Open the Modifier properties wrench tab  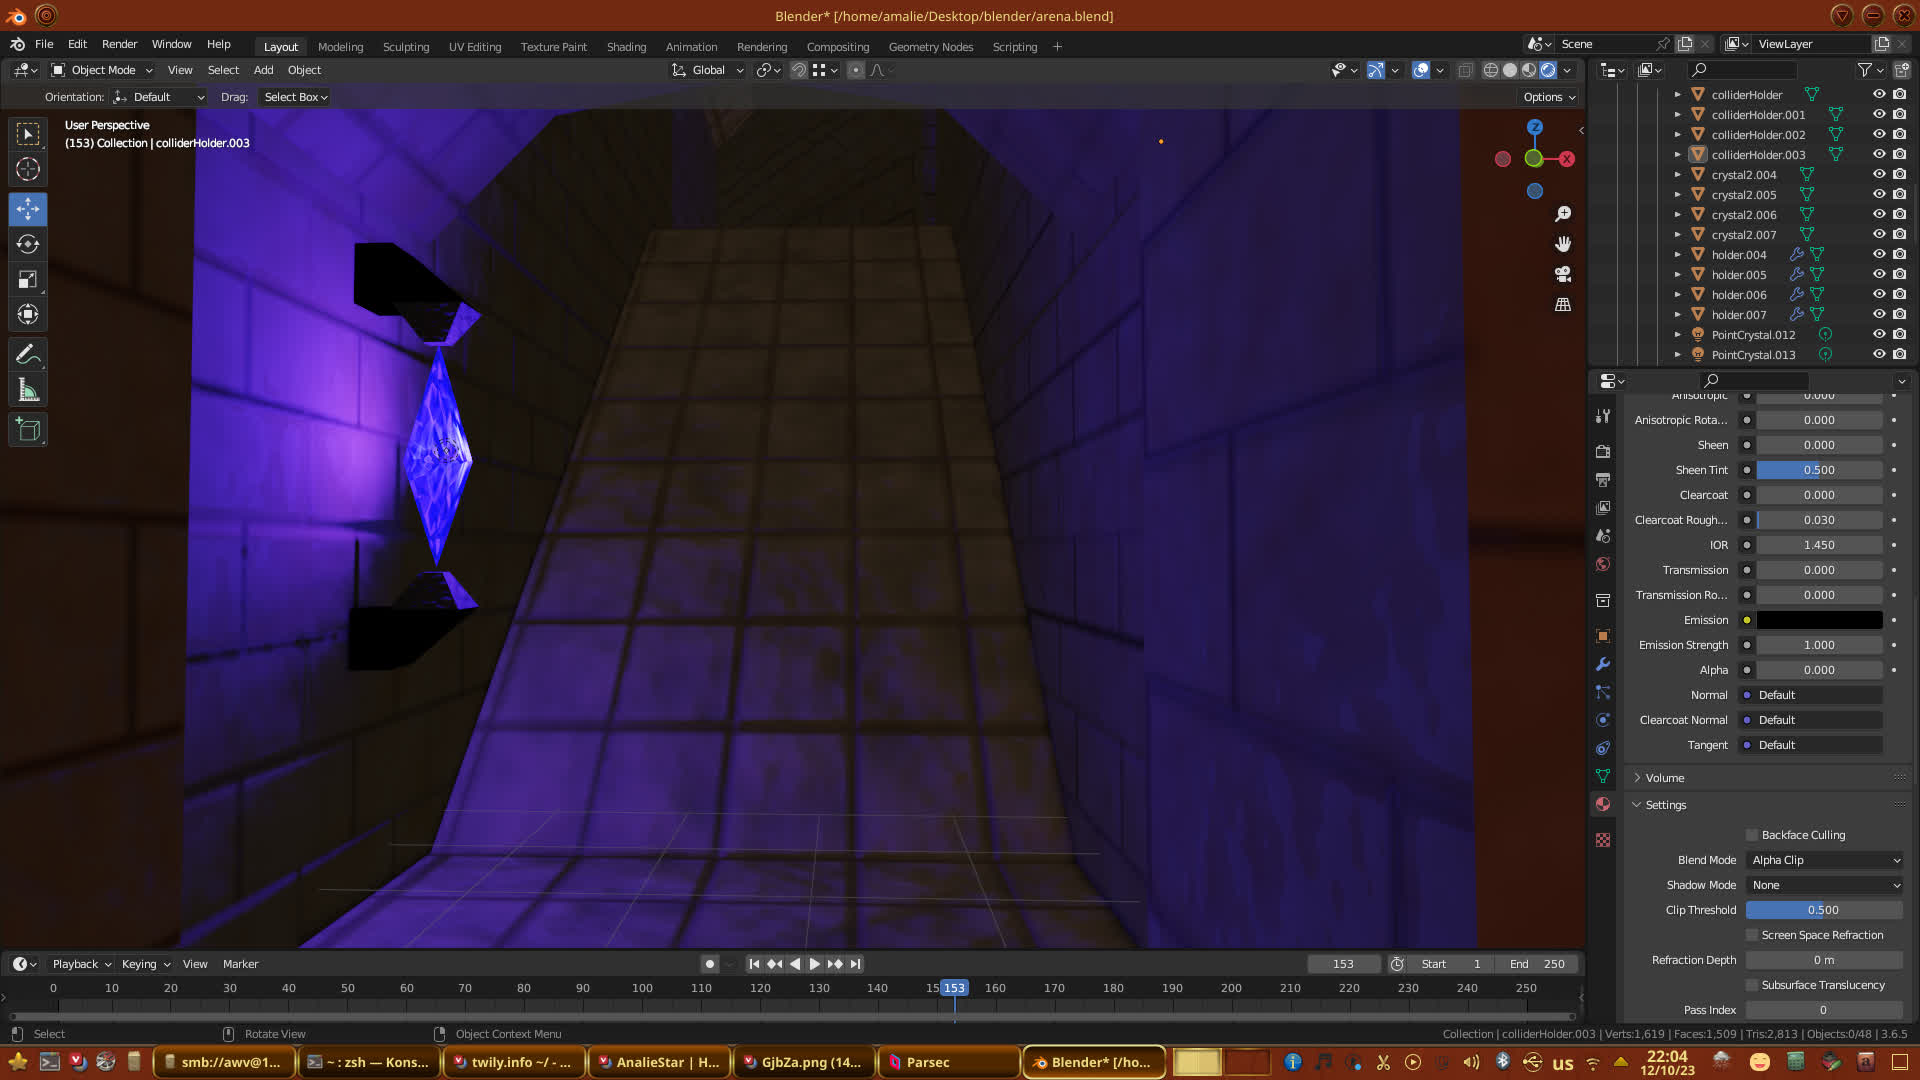click(1603, 664)
